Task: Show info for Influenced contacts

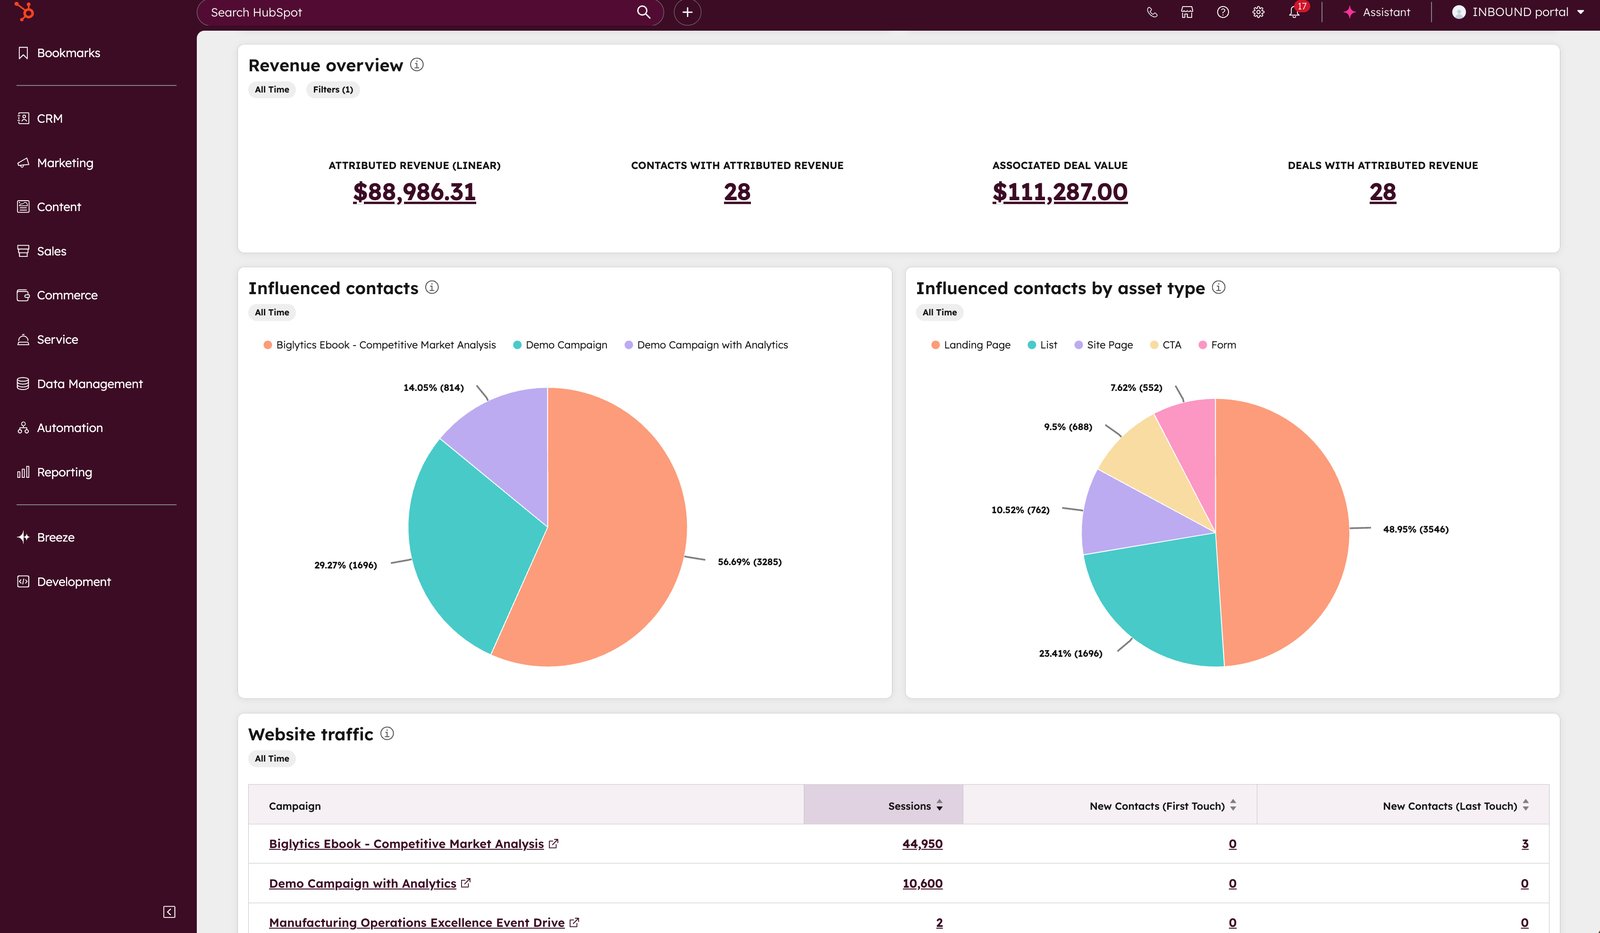Action: click(x=432, y=287)
